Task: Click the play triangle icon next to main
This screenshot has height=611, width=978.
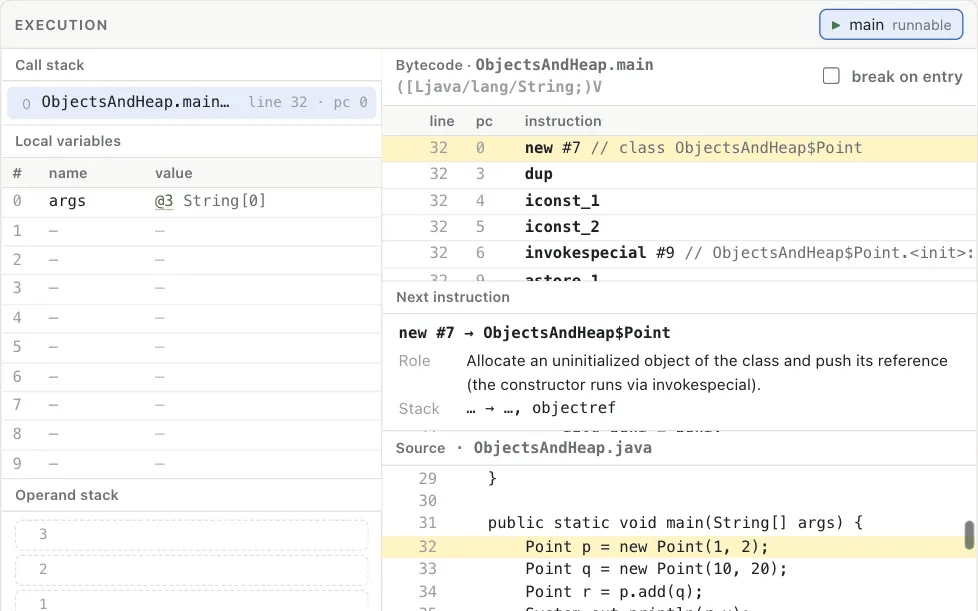Action: [836, 26]
